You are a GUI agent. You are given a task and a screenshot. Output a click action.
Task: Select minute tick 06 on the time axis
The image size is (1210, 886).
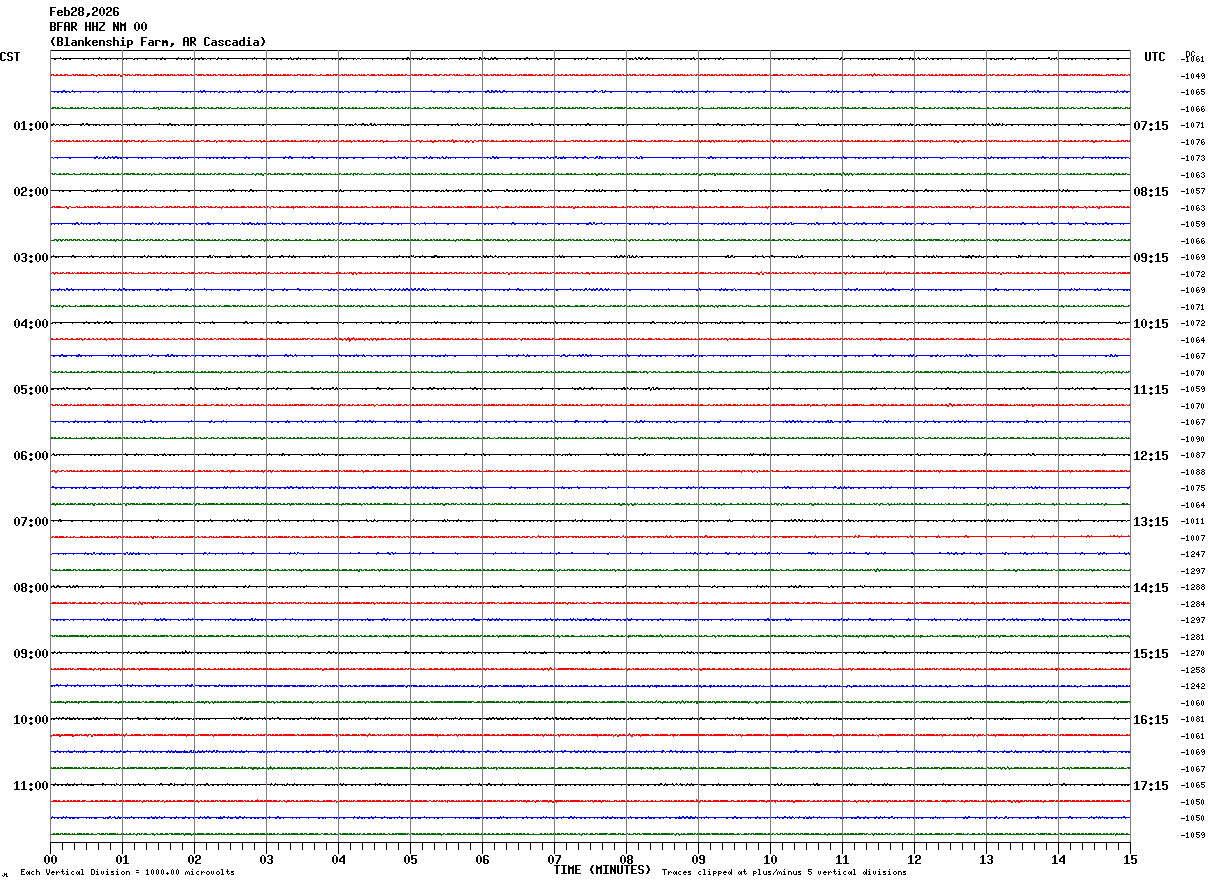(482, 859)
